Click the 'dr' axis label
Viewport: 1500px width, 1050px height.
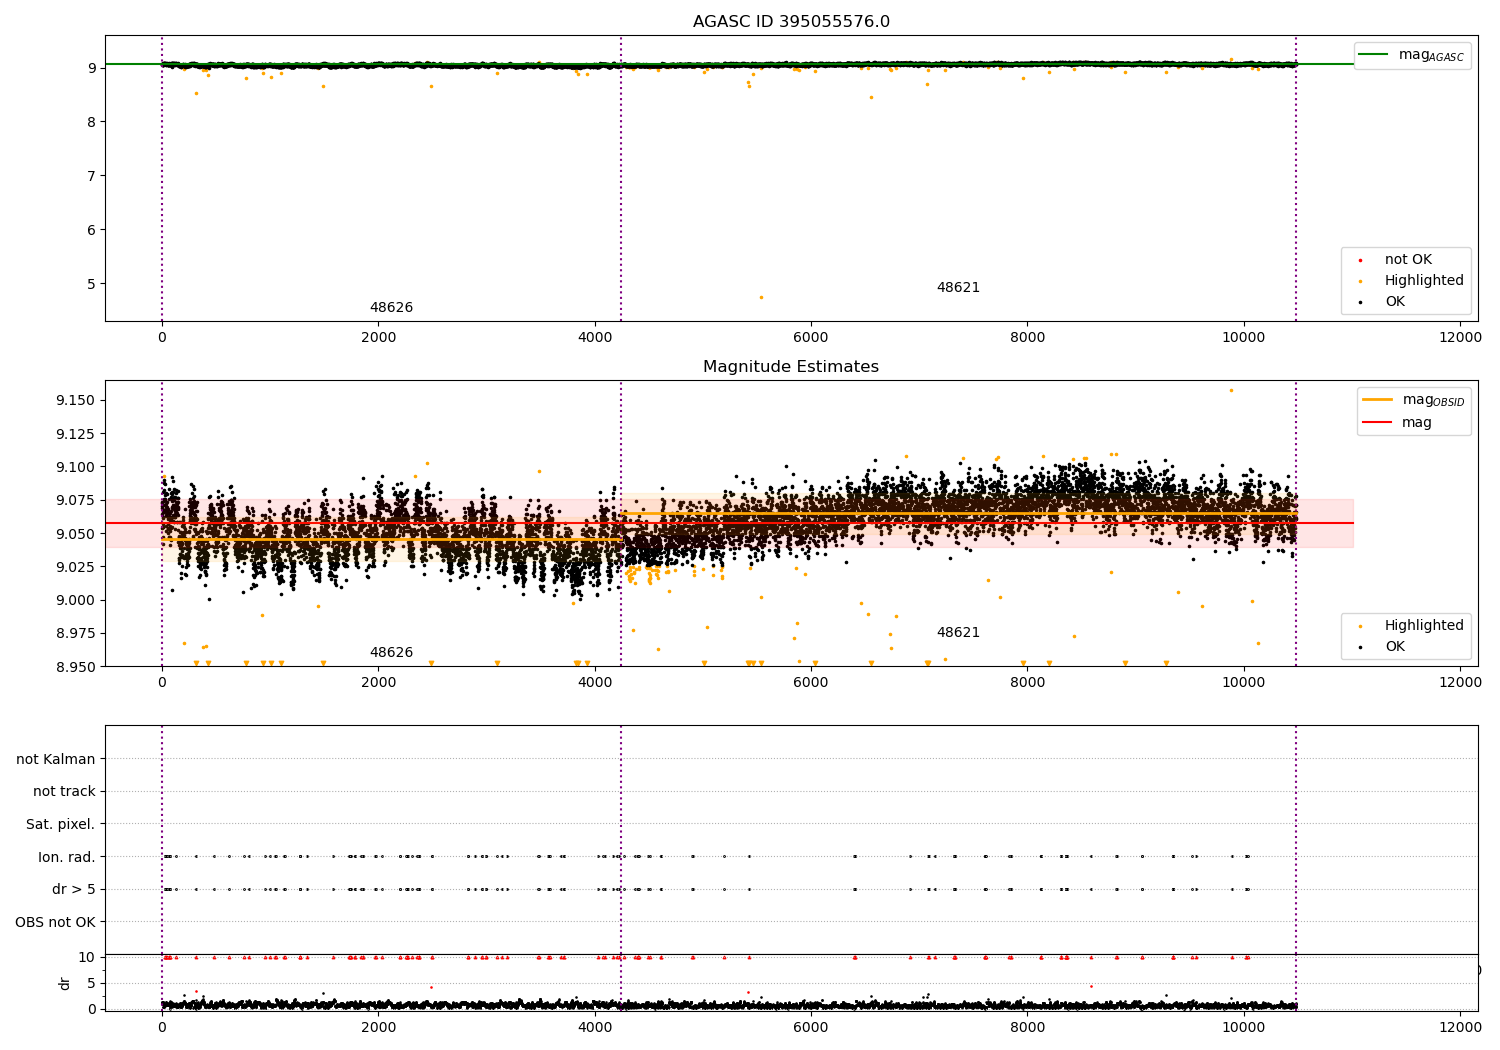click(65, 983)
